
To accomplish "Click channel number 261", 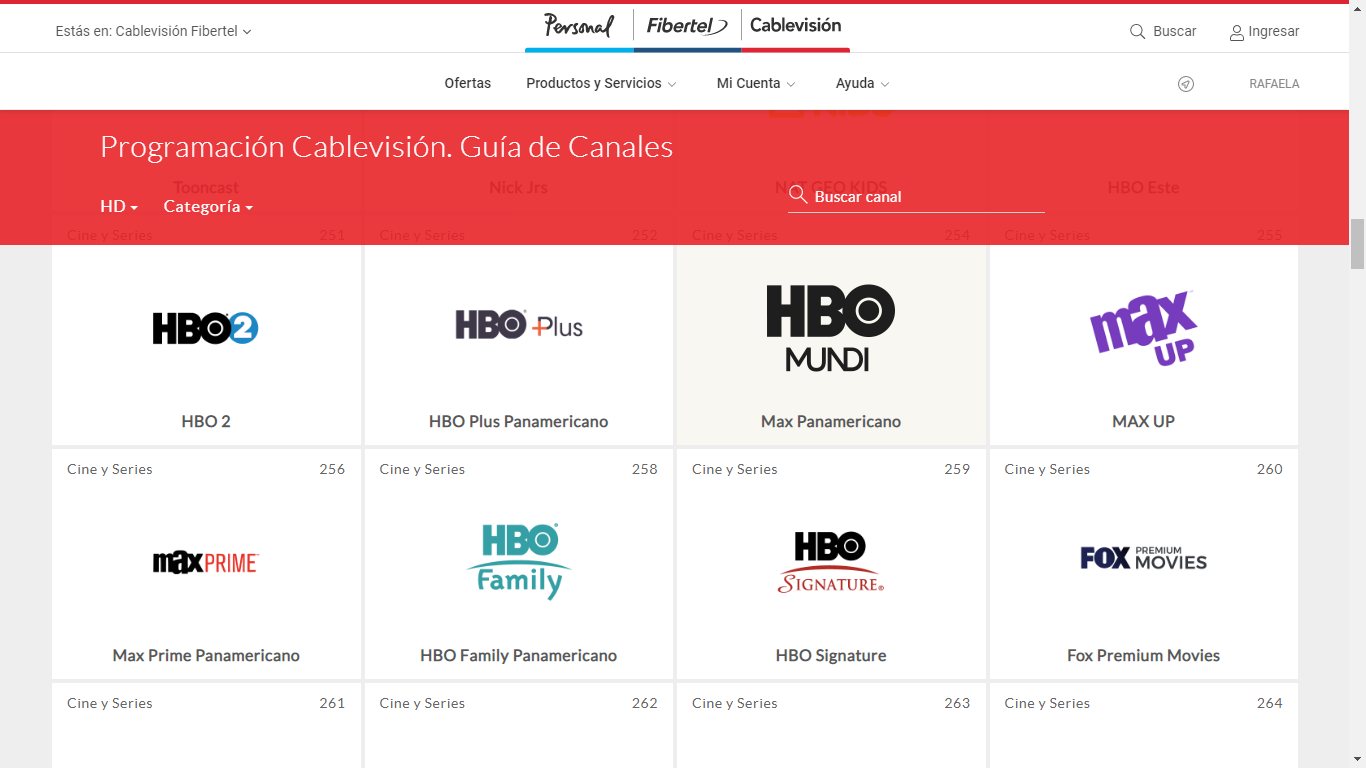I will tap(332, 703).
